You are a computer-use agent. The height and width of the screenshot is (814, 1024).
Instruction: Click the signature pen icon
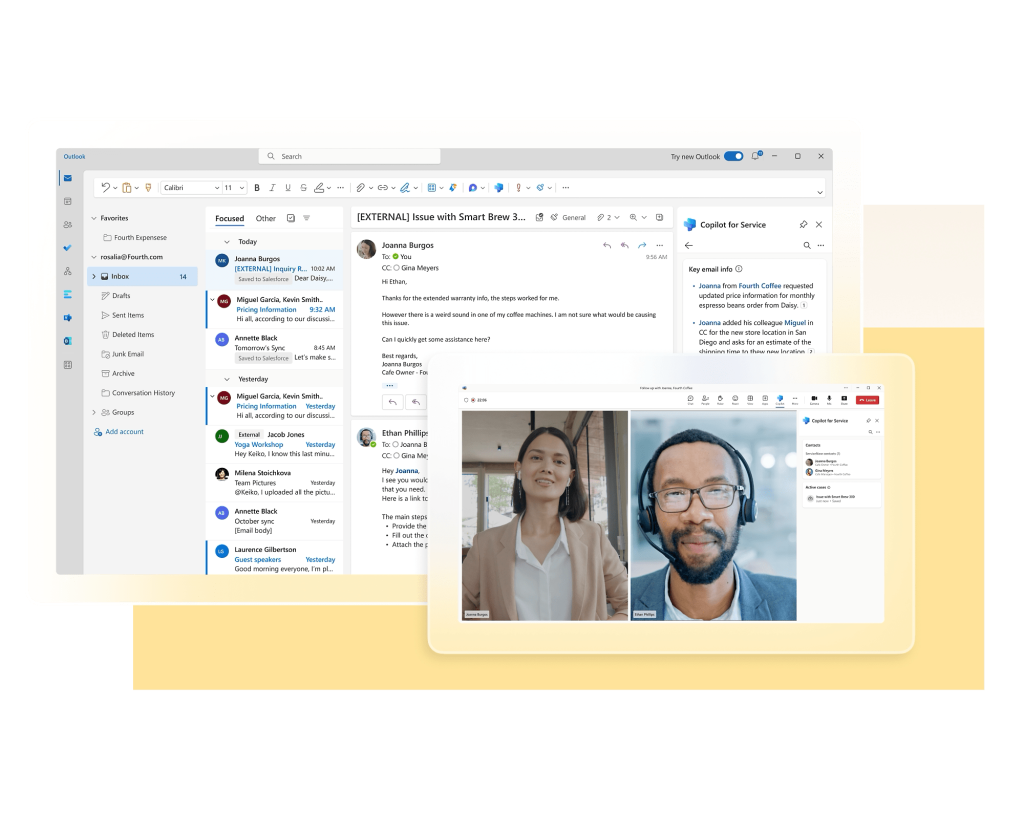tap(405, 187)
